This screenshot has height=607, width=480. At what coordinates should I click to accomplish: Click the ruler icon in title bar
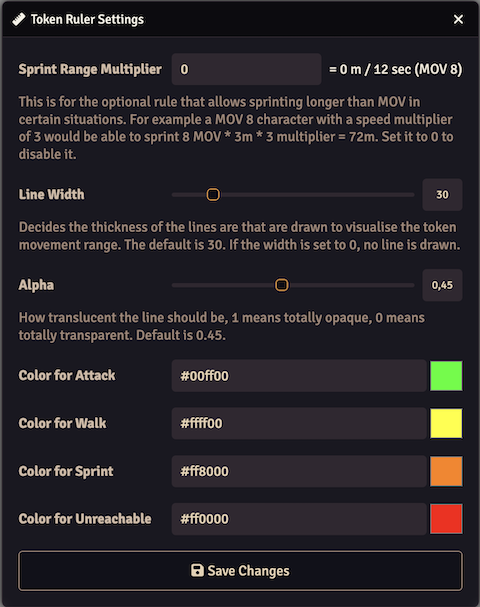point(18,19)
